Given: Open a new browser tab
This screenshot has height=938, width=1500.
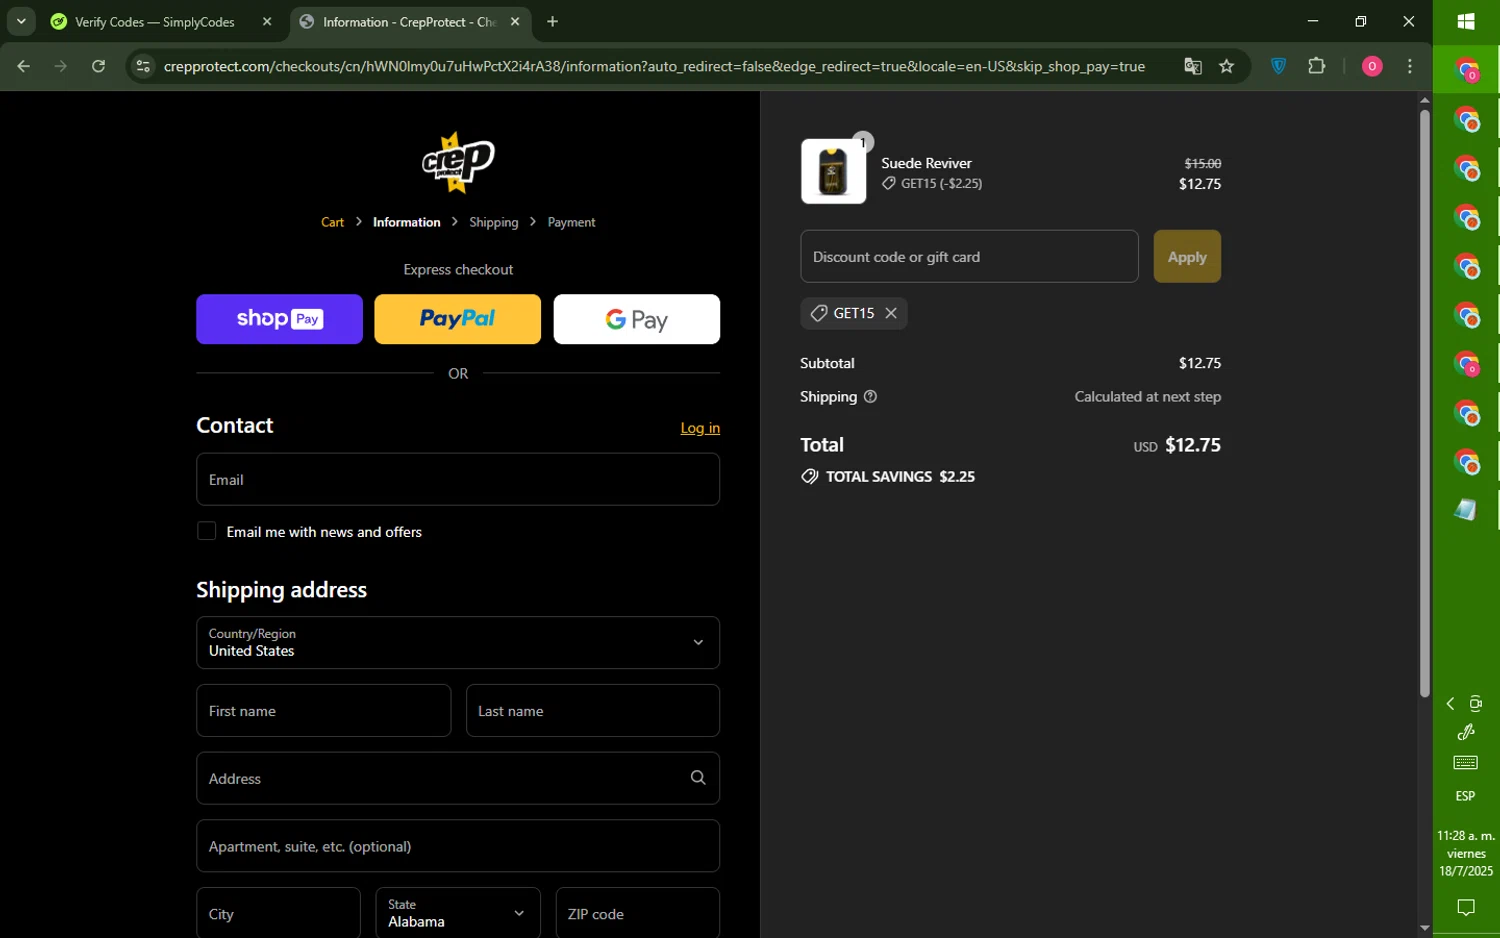Looking at the screenshot, I should point(552,21).
